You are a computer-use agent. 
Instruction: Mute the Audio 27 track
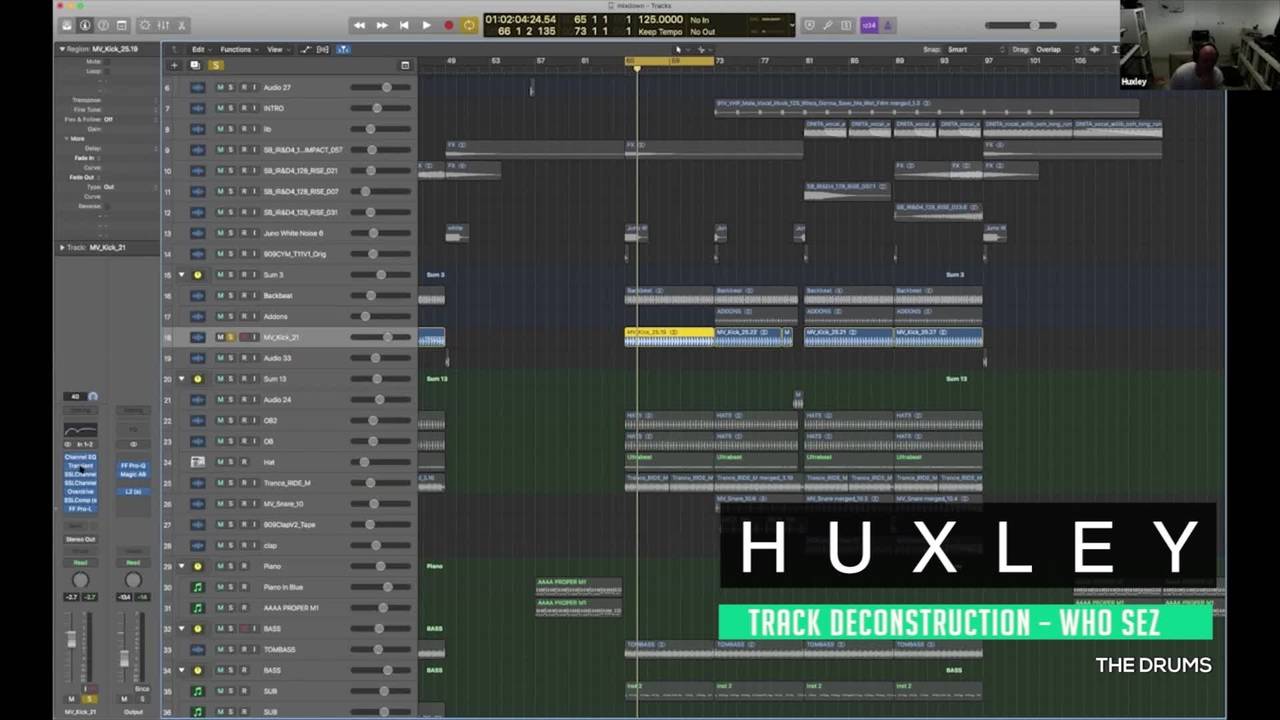coord(220,87)
